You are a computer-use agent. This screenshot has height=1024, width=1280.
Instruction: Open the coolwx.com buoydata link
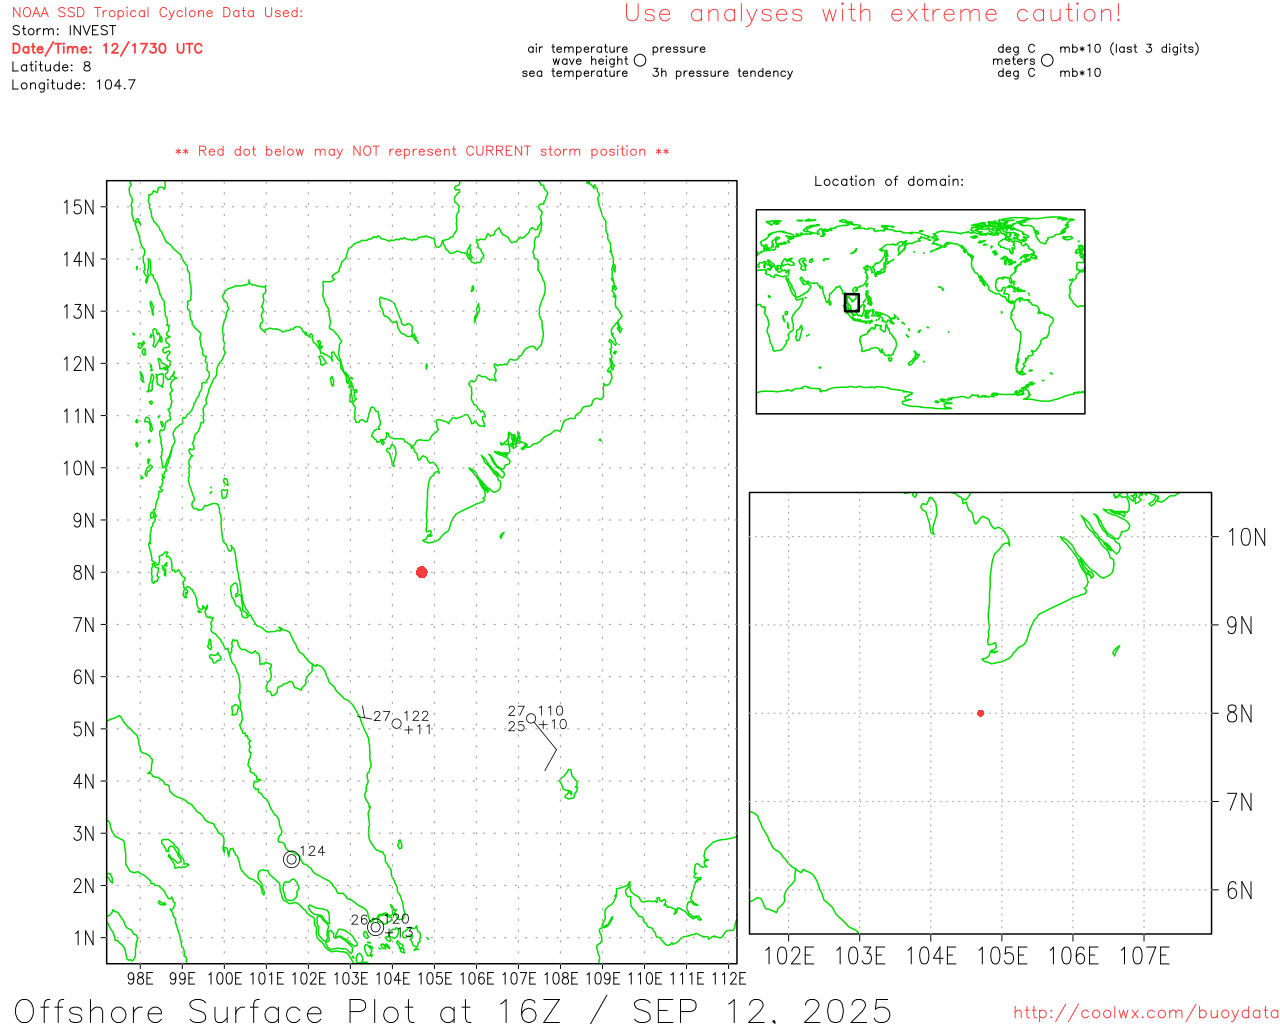(1146, 1013)
